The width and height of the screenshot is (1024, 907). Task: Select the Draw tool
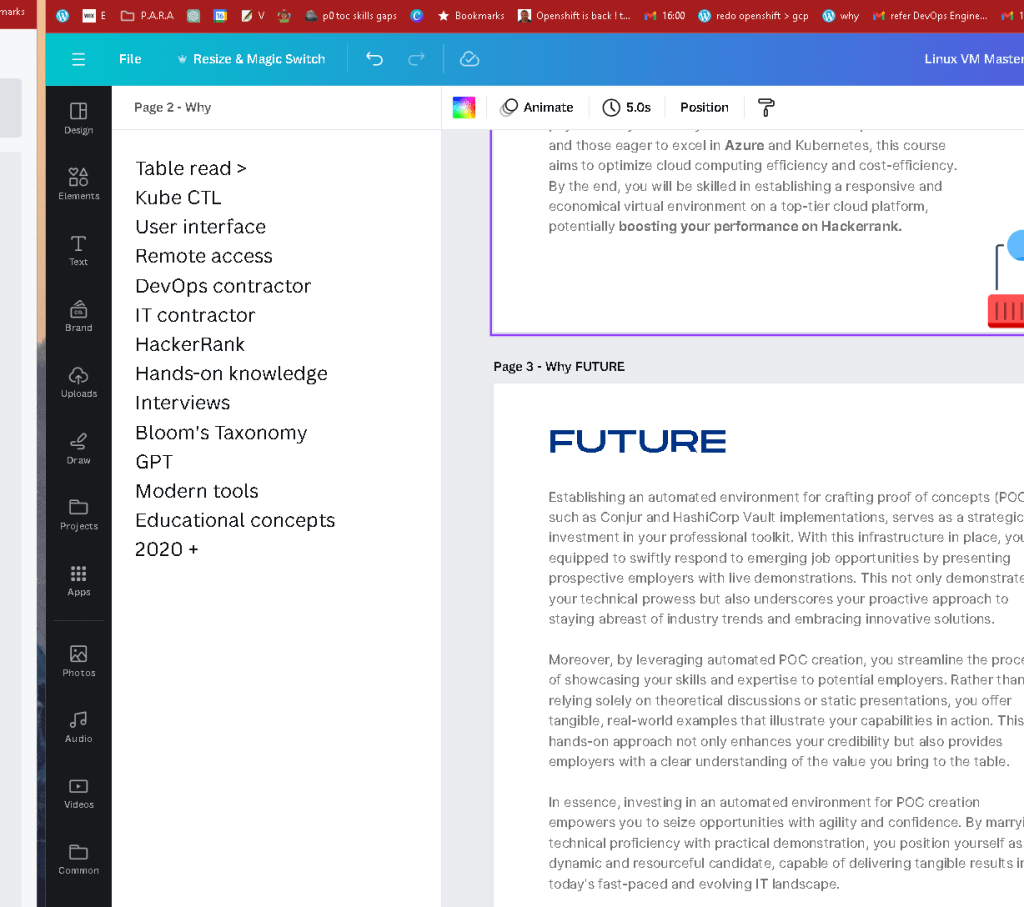(x=78, y=449)
